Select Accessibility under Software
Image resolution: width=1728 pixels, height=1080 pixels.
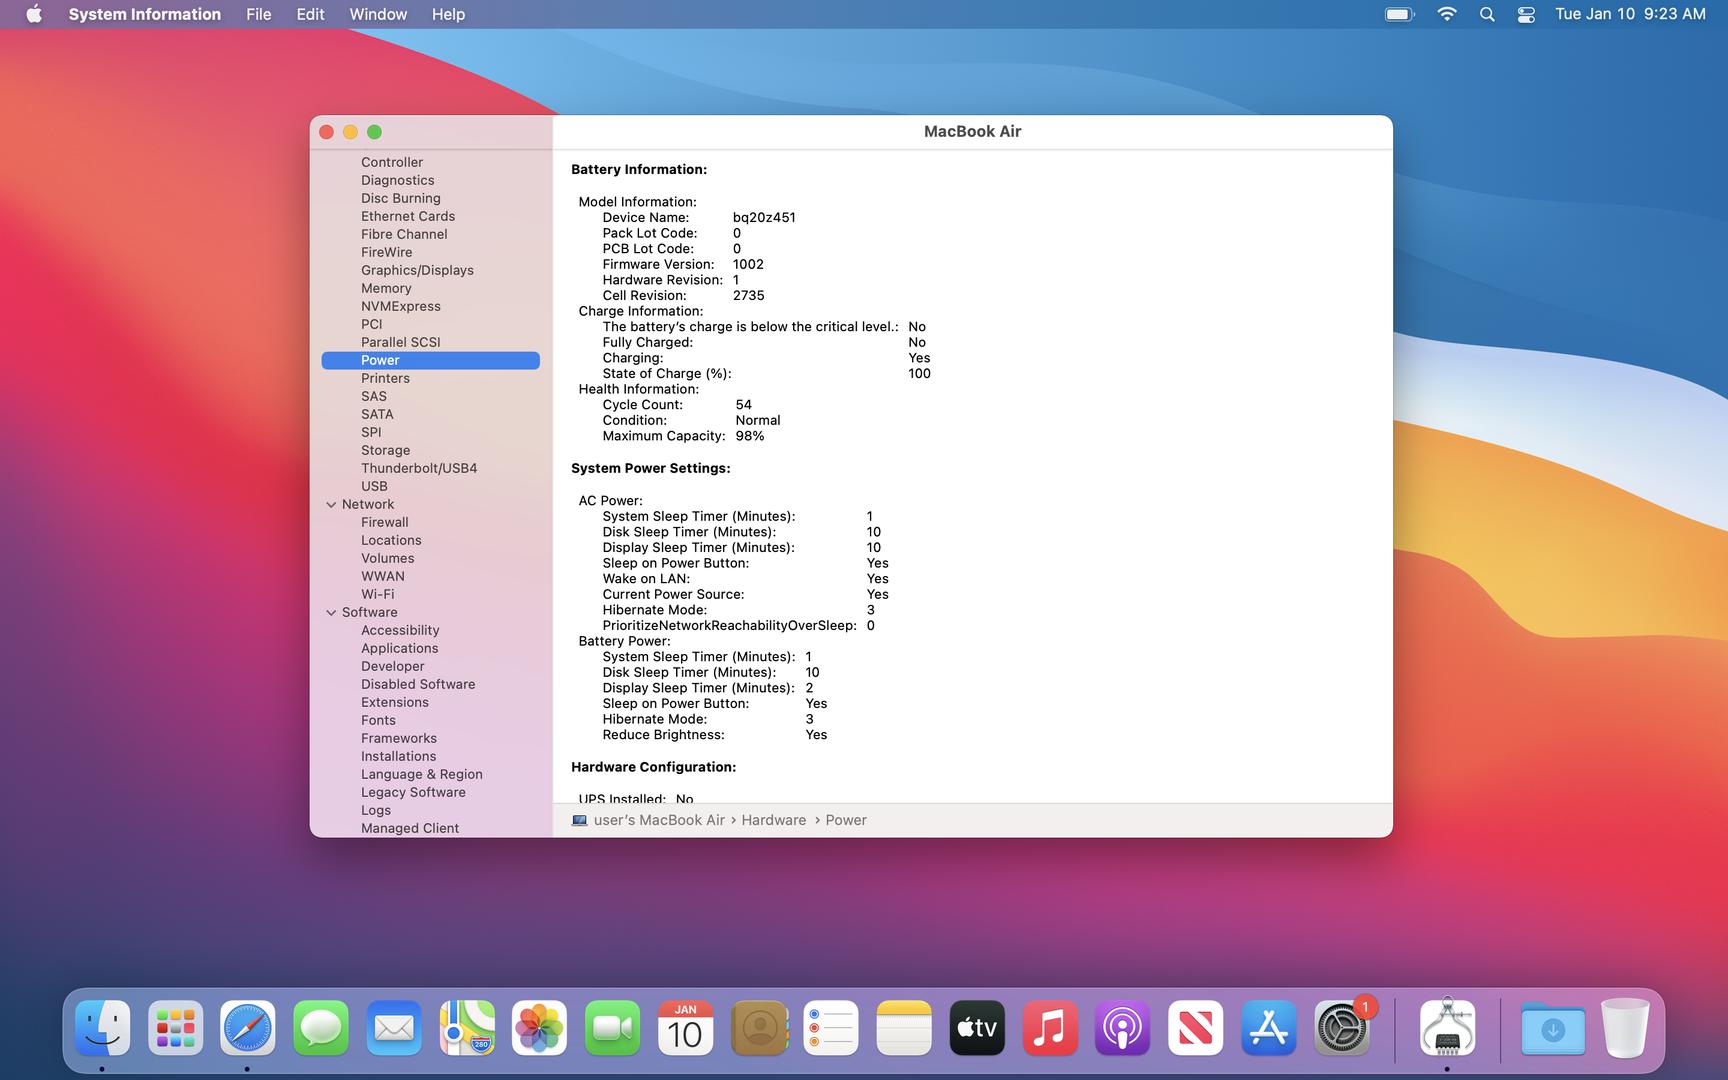(400, 630)
